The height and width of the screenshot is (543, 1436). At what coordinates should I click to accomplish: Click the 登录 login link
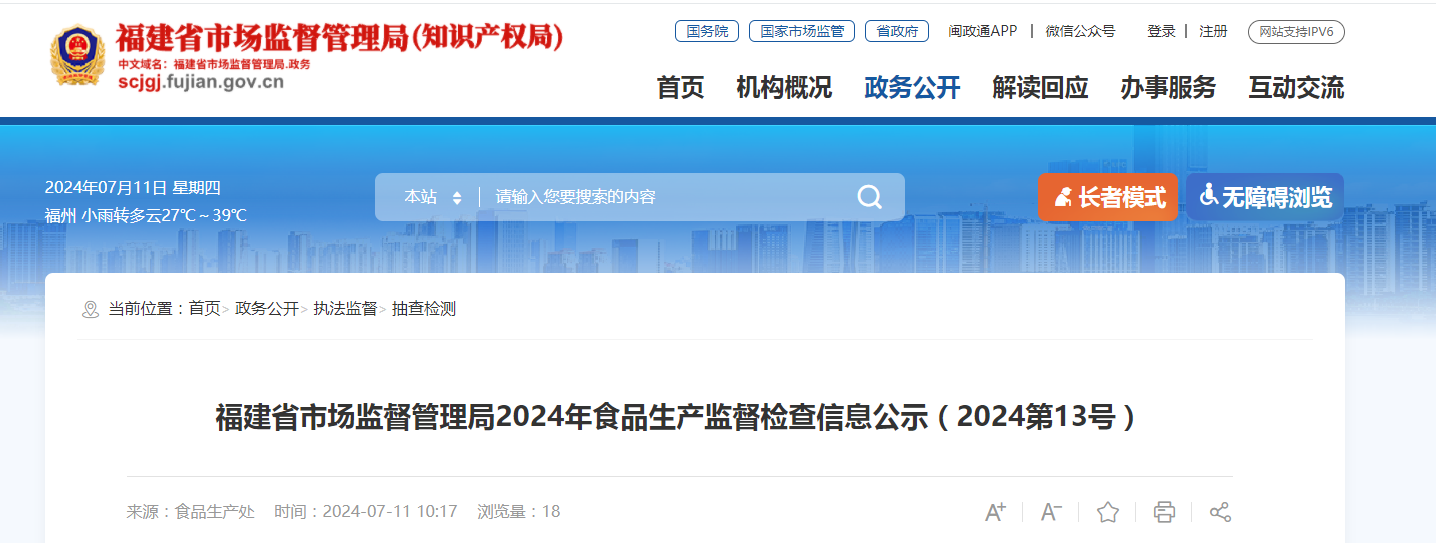(x=1161, y=31)
